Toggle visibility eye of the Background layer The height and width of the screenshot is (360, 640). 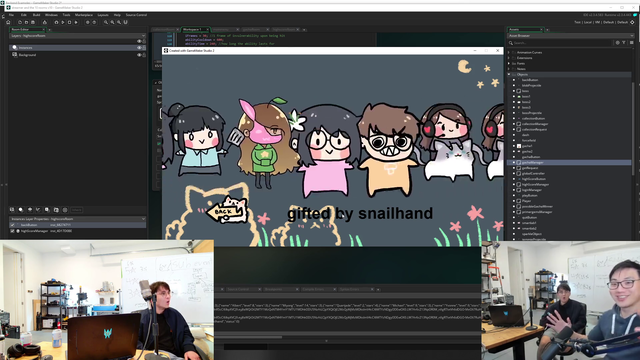click(139, 55)
